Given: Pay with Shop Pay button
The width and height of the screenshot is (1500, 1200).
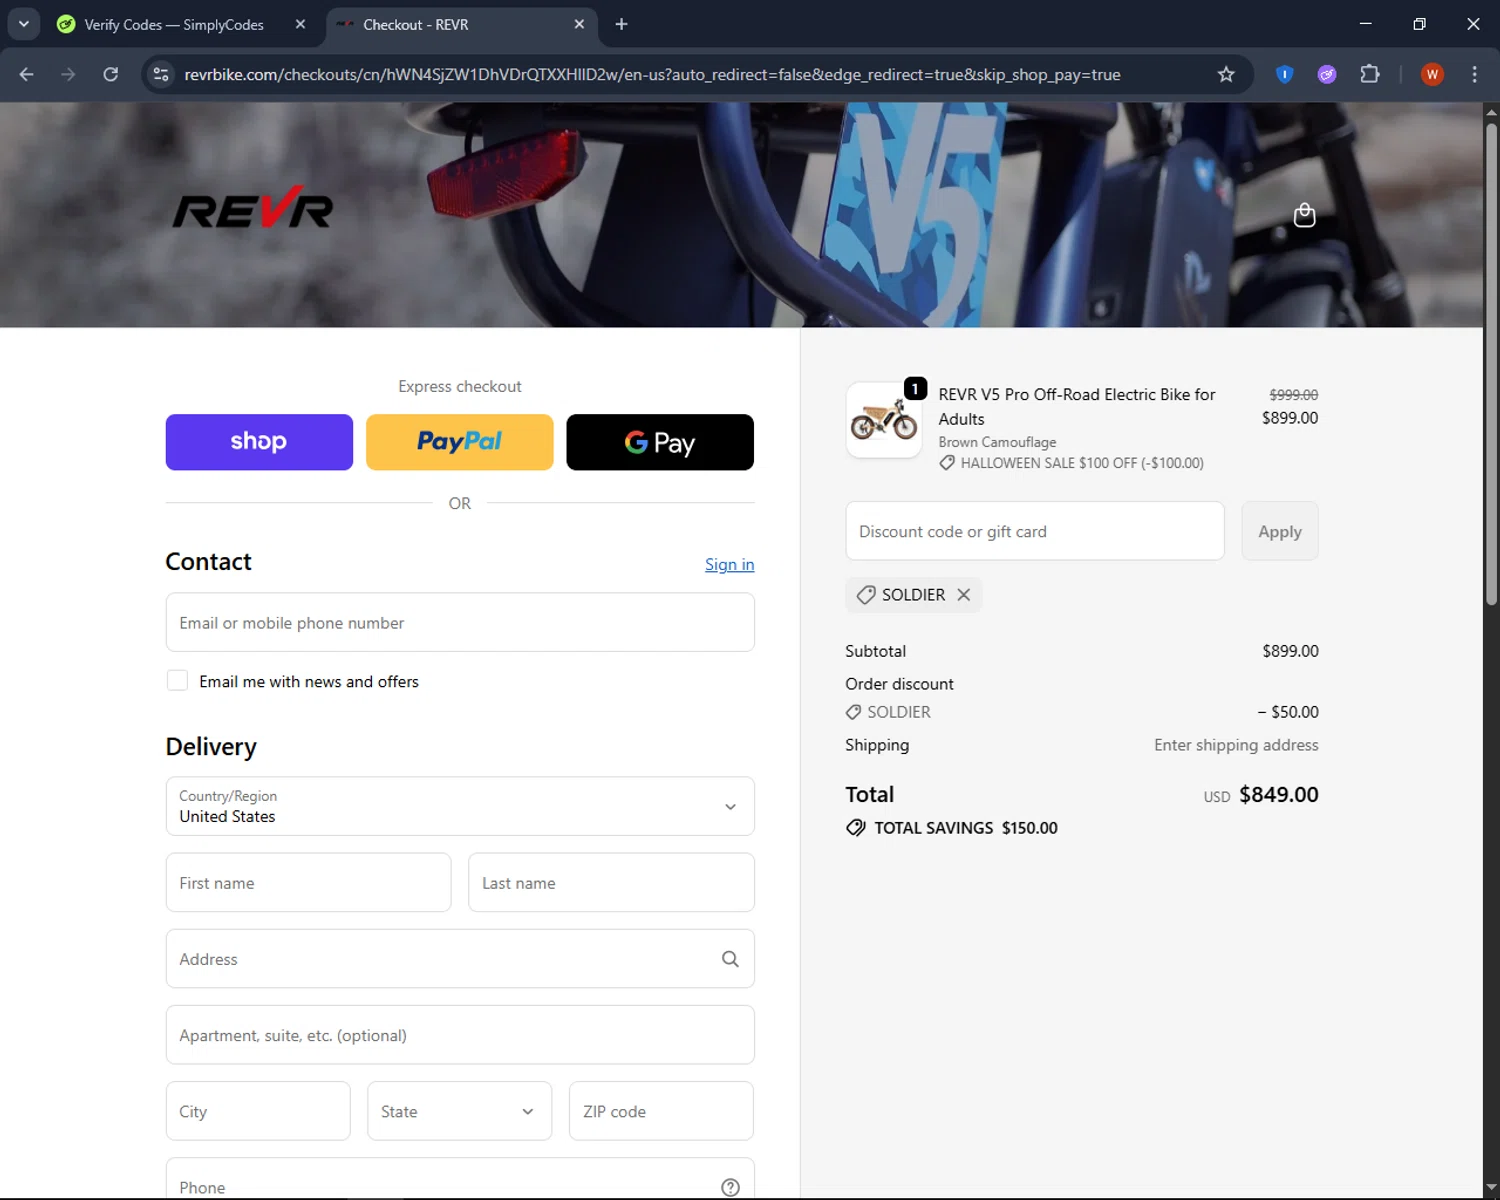Looking at the screenshot, I should (259, 442).
